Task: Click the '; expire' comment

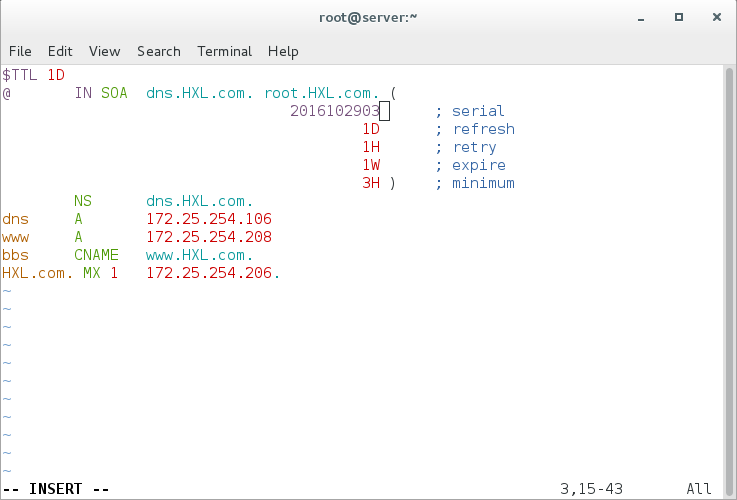Action: tap(470, 165)
